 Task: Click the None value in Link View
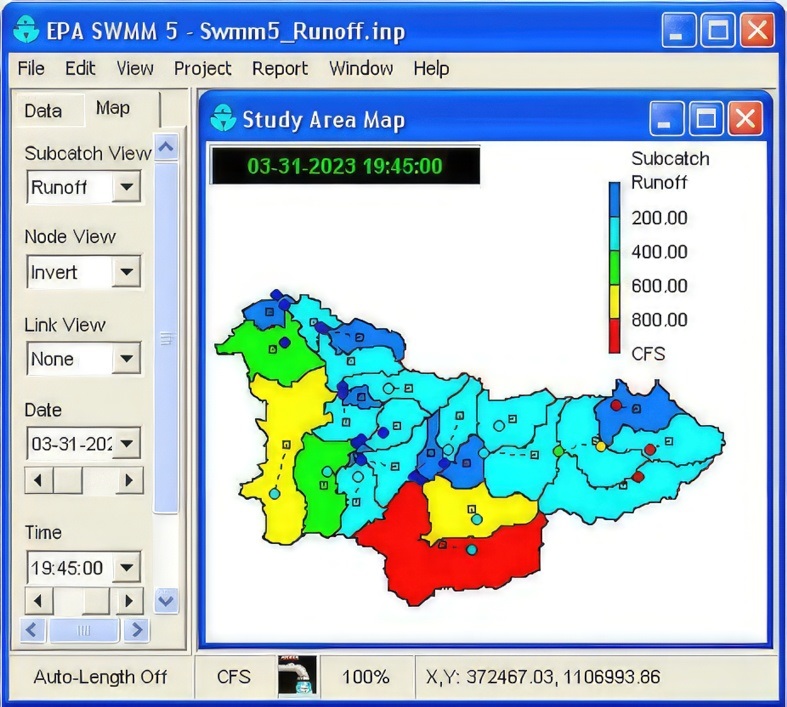coord(52,359)
